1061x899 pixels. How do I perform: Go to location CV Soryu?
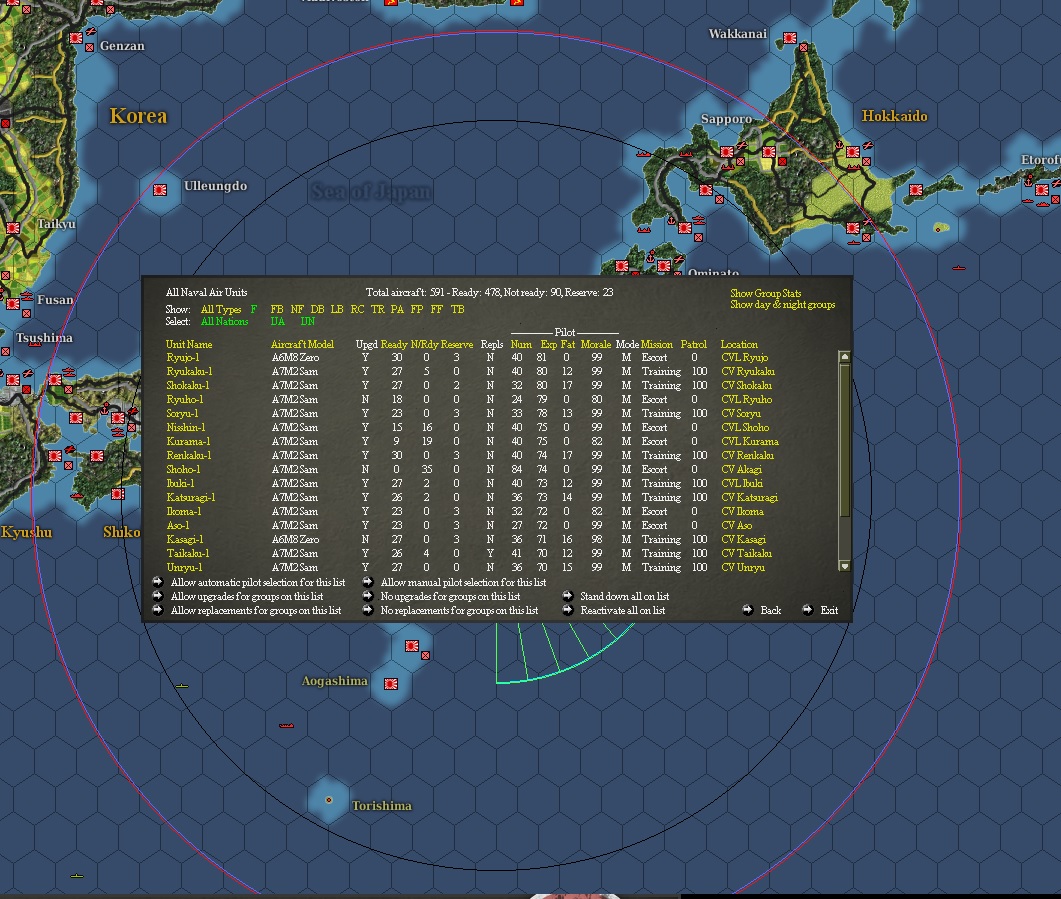coord(741,413)
